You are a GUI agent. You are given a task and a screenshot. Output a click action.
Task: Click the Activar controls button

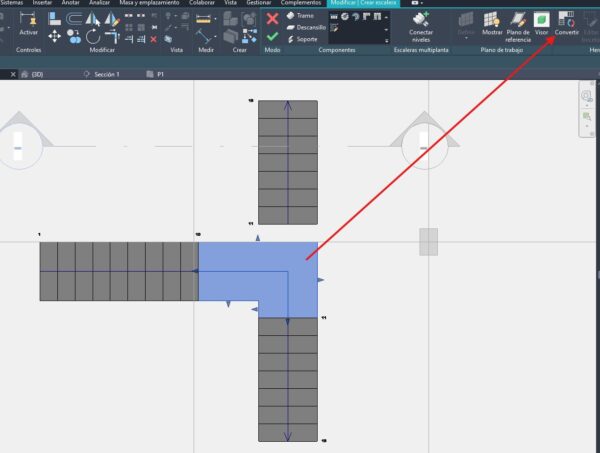[x=28, y=24]
